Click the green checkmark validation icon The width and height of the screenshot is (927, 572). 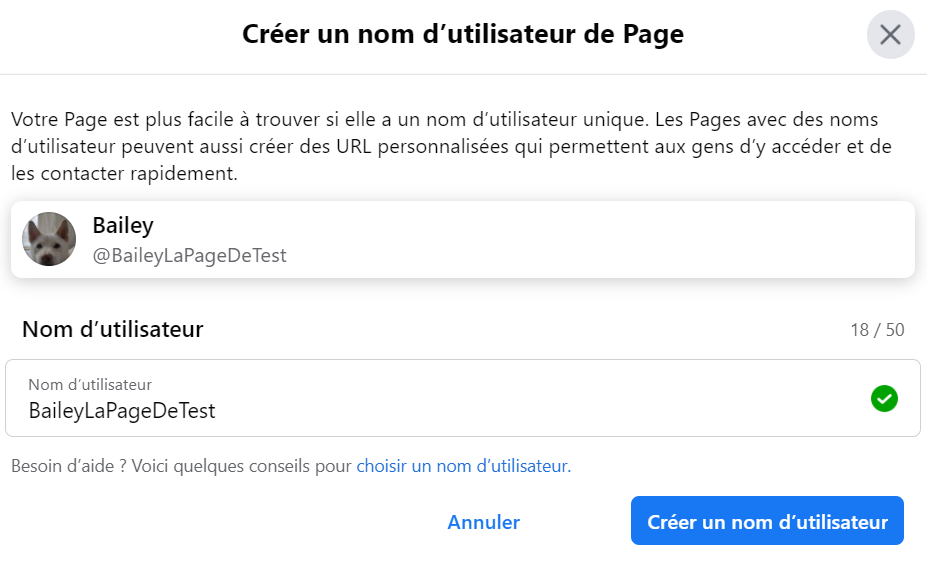[884, 399]
